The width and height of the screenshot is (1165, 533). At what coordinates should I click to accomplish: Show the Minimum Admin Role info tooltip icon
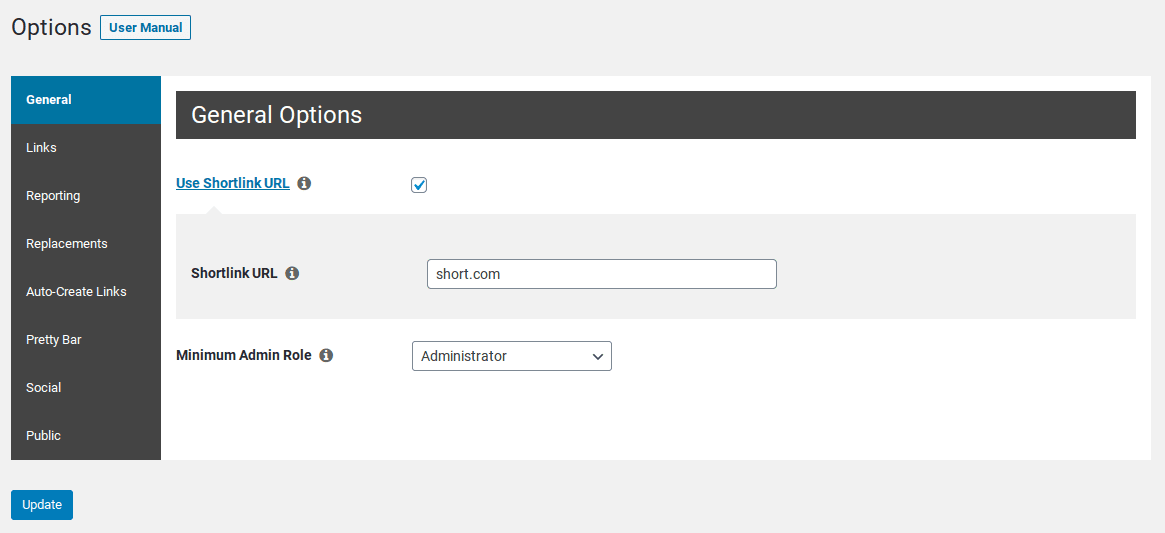(x=326, y=355)
